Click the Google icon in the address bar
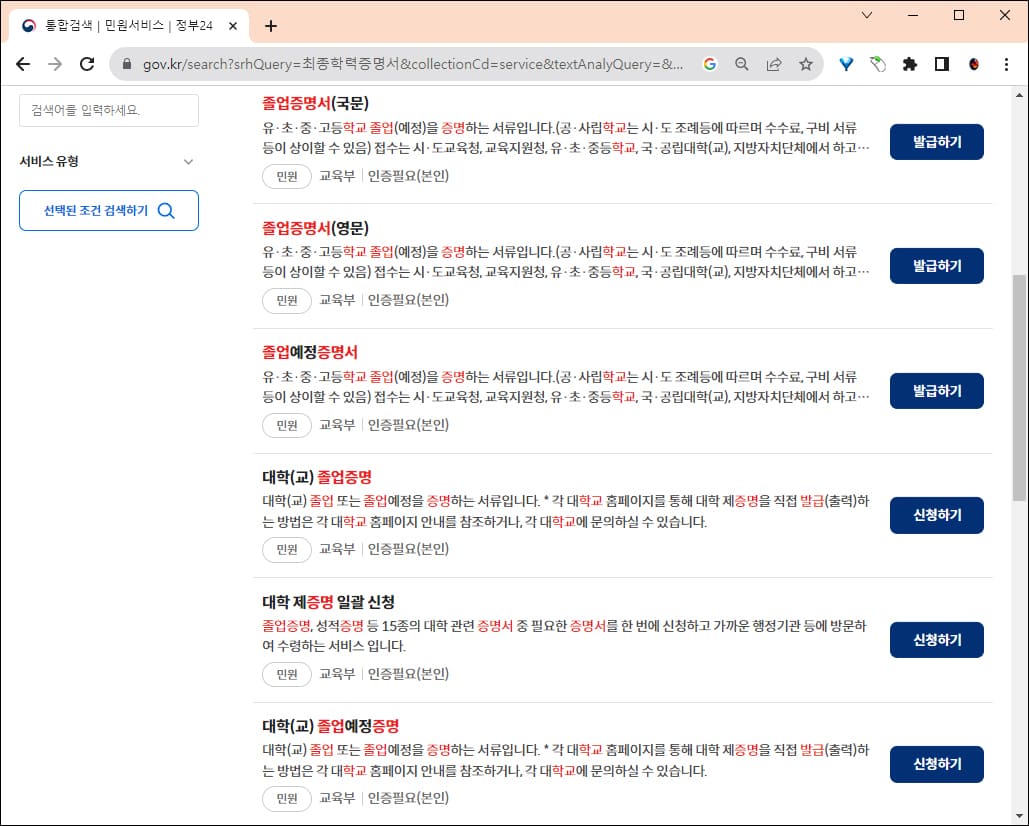The height and width of the screenshot is (826, 1029). point(710,62)
